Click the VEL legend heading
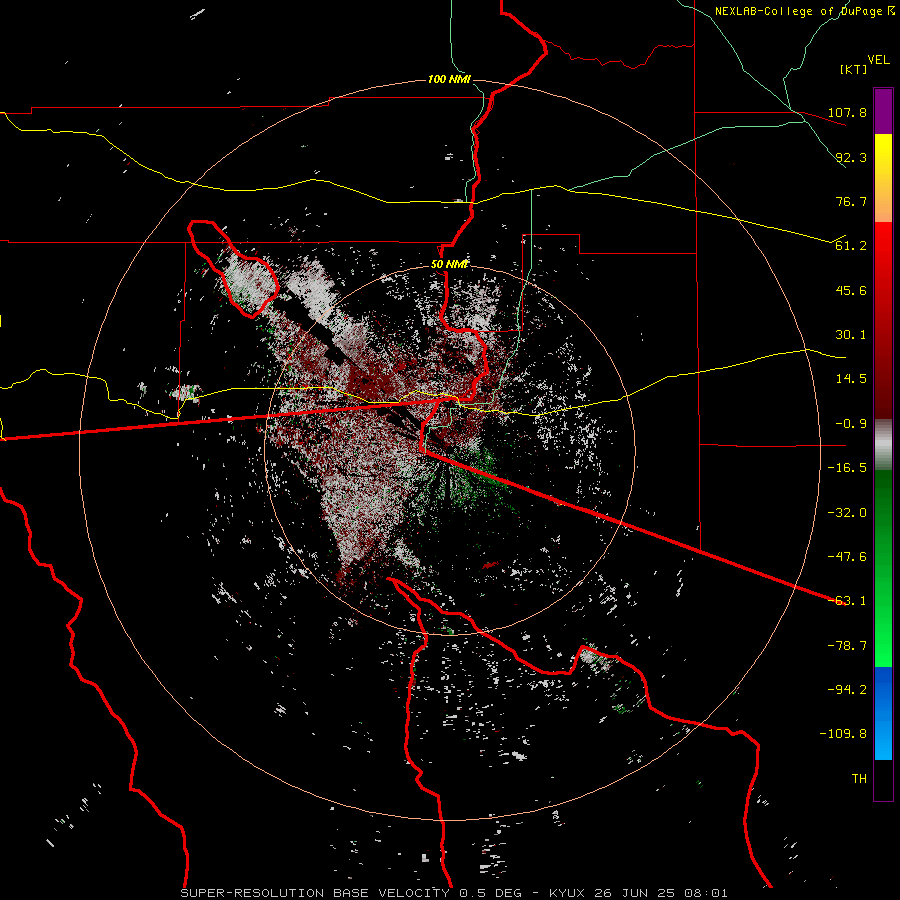This screenshot has width=900, height=900. (x=878, y=59)
